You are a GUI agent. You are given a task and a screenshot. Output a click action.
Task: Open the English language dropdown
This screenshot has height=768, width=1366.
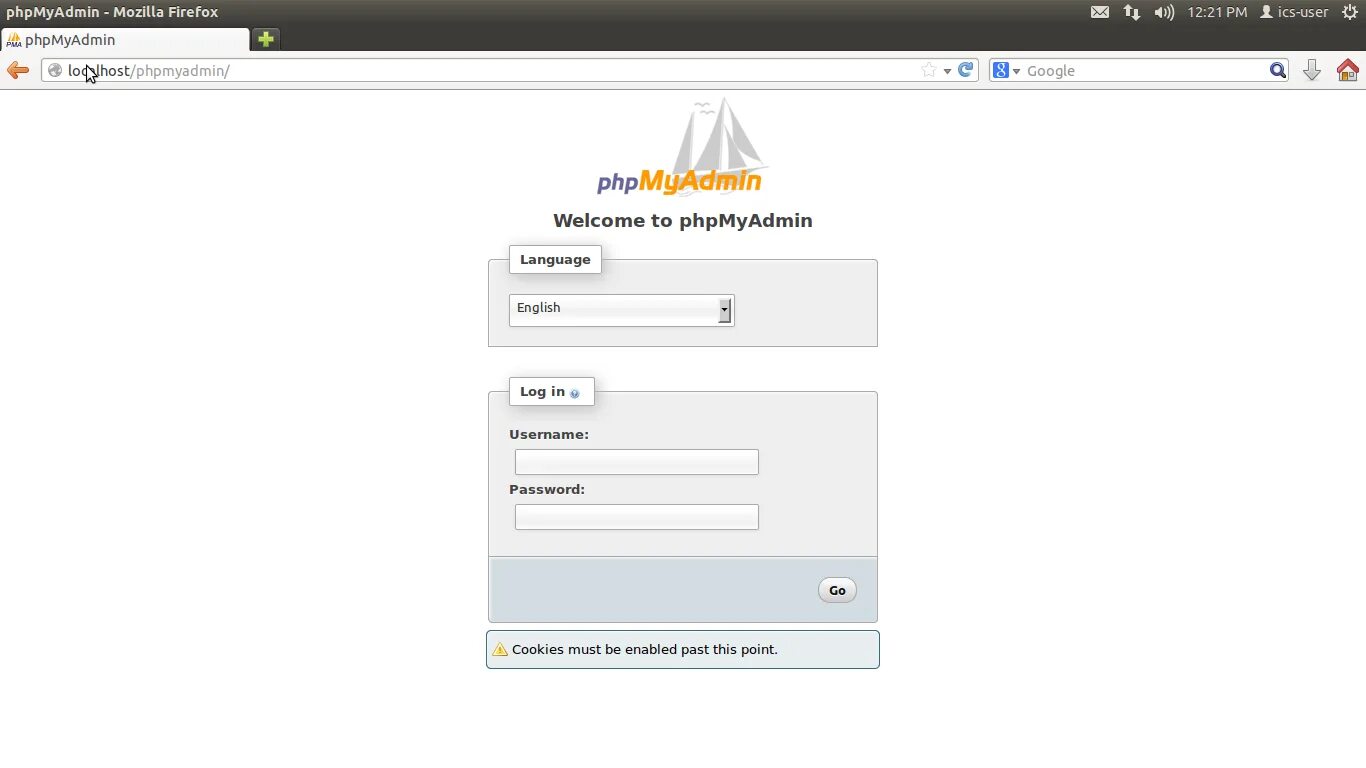tap(621, 309)
